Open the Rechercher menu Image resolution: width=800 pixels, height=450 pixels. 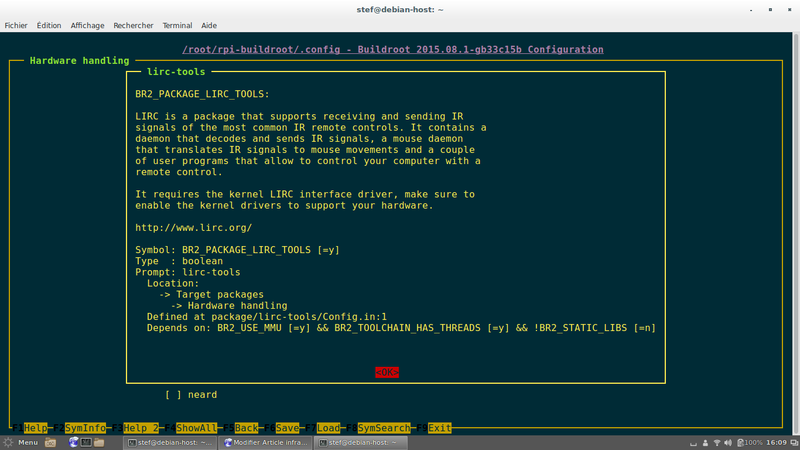point(133,26)
